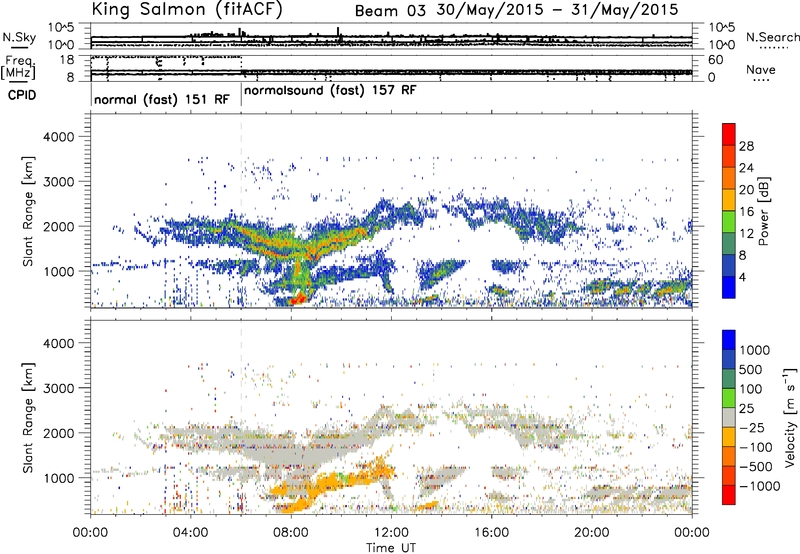The image size is (800, 554).
Task: Click the '12:00' time axis tick label
Action: pos(391,533)
